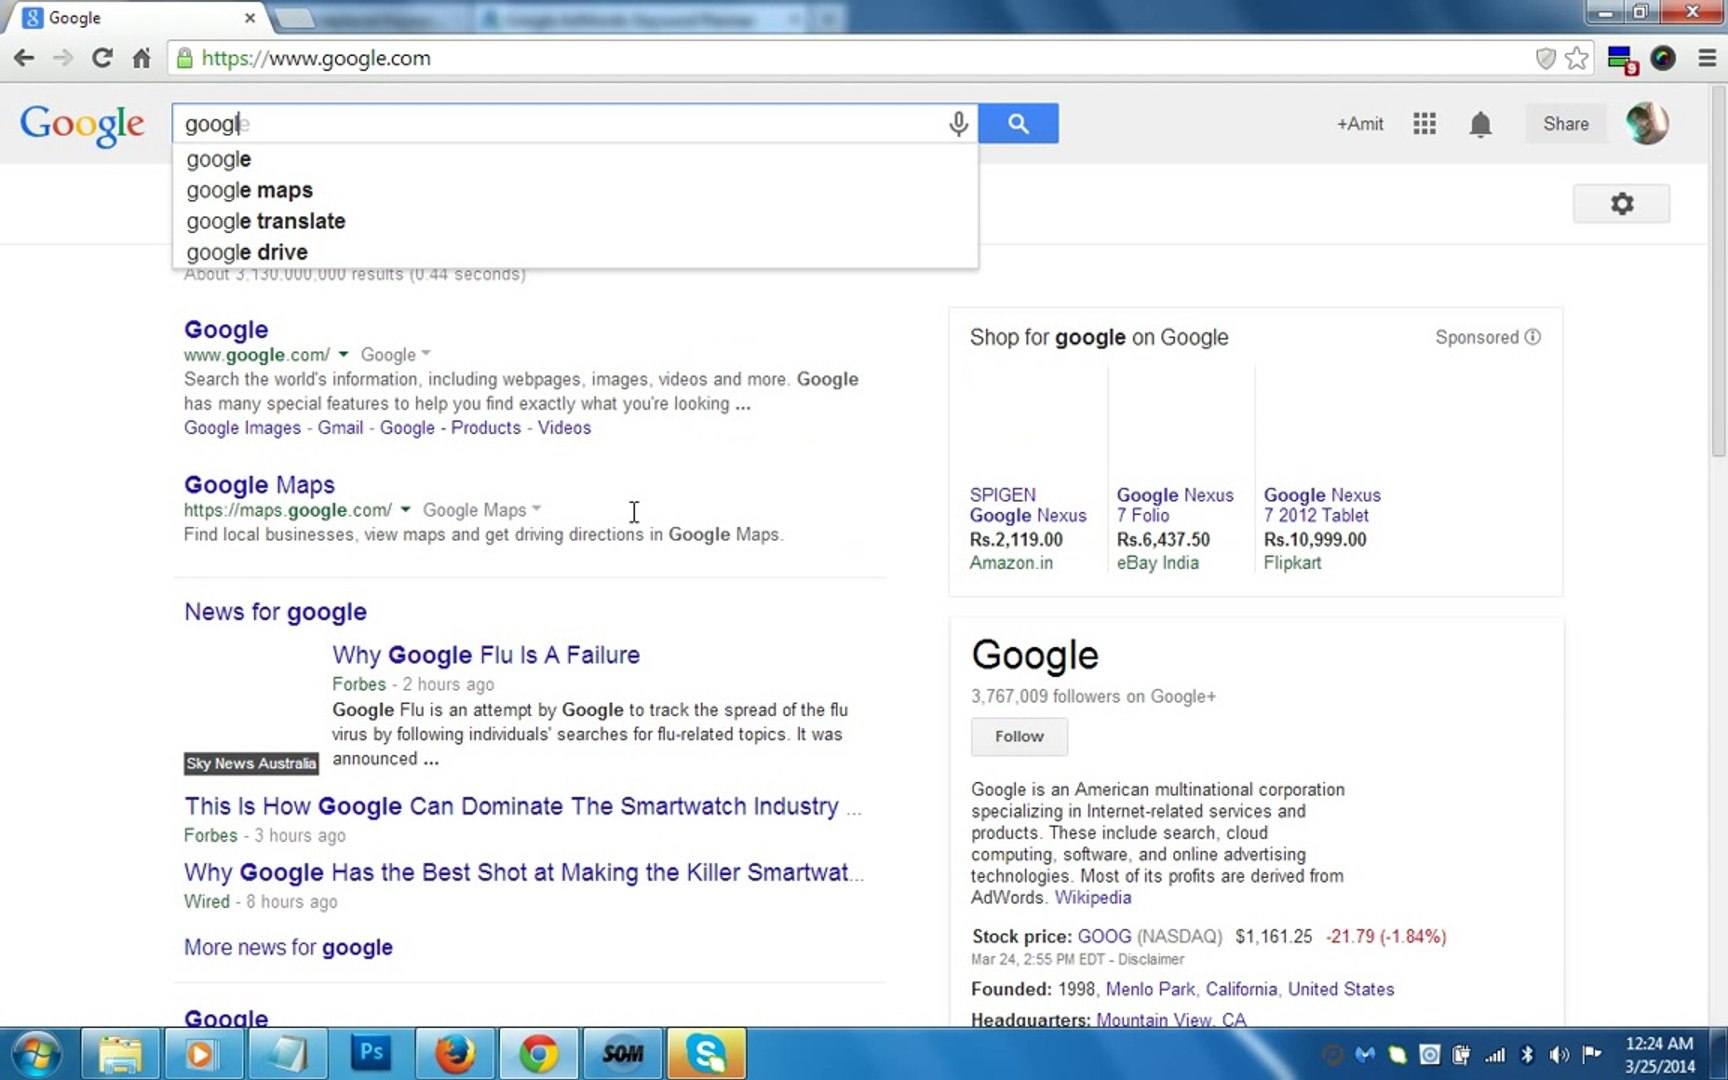Open the account profile picture
Viewport: 1728px width, 1080px height.
coord(1646,123)
